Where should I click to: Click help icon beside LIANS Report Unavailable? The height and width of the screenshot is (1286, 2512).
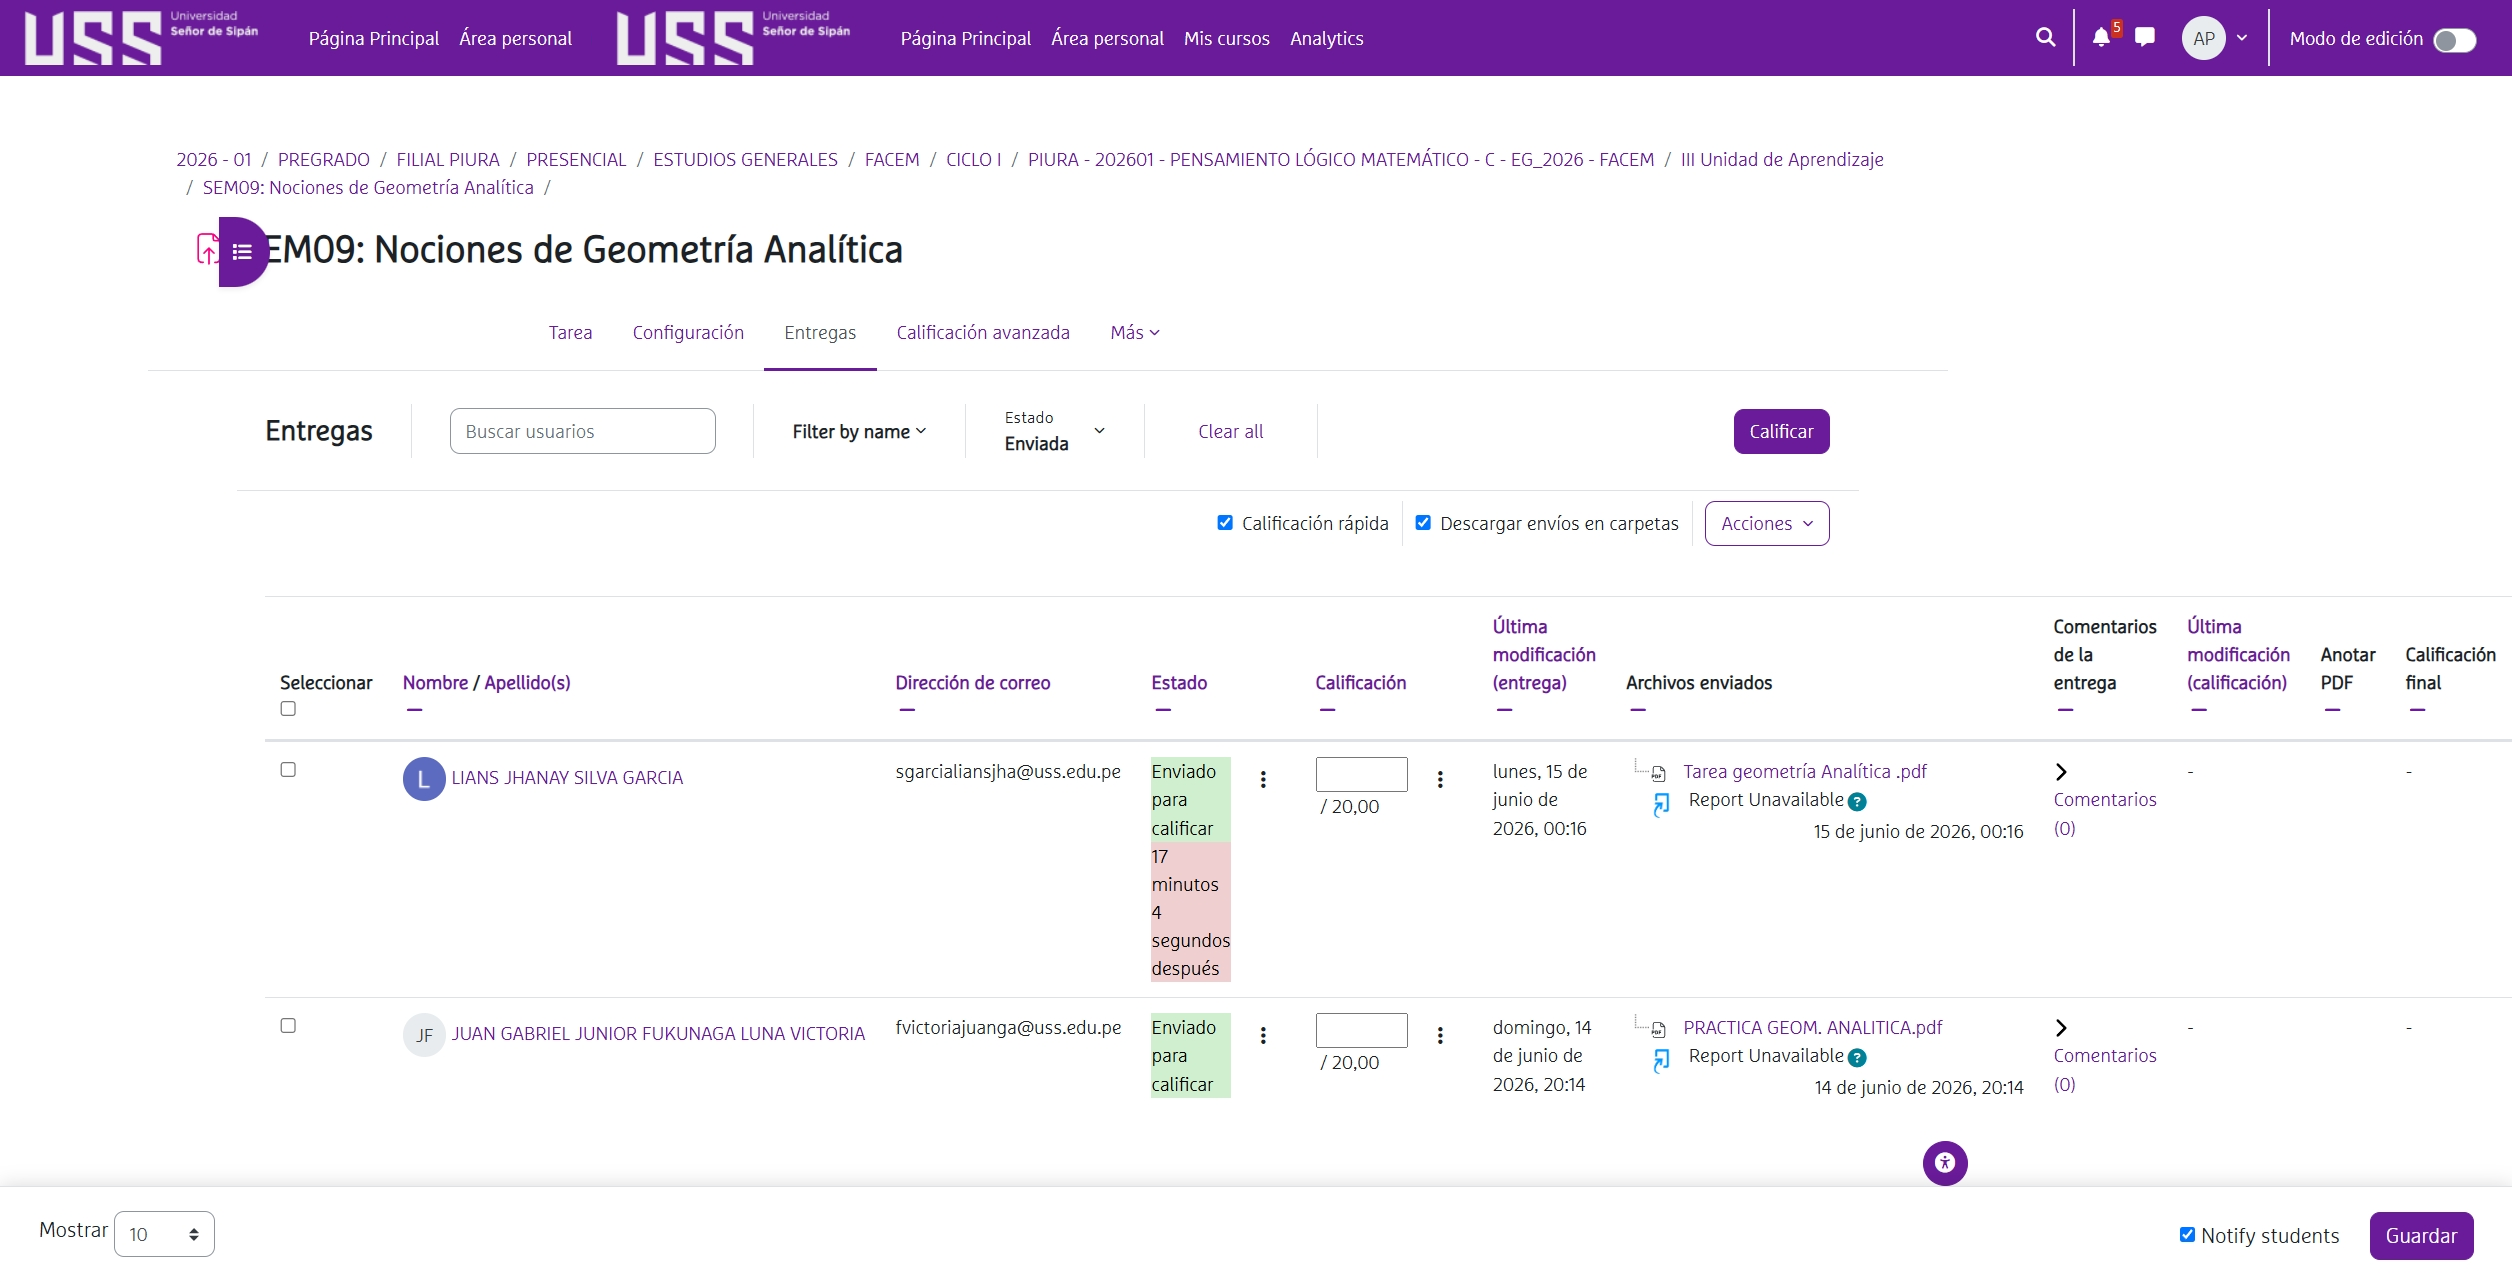1857,802
